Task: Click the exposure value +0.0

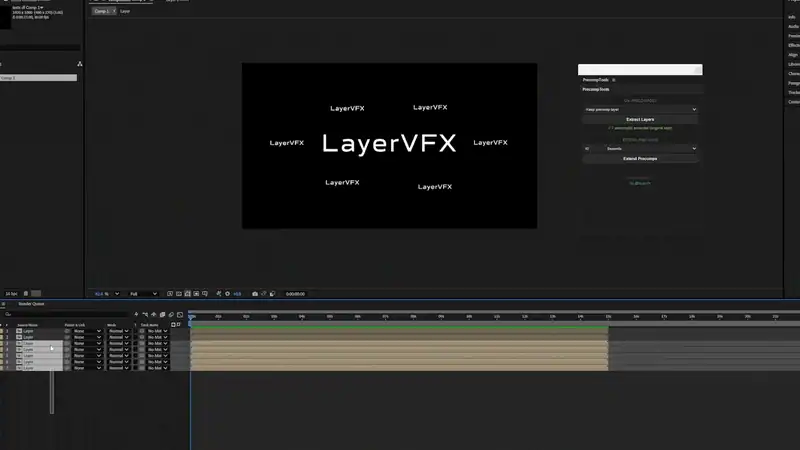Action: point(237,294)
